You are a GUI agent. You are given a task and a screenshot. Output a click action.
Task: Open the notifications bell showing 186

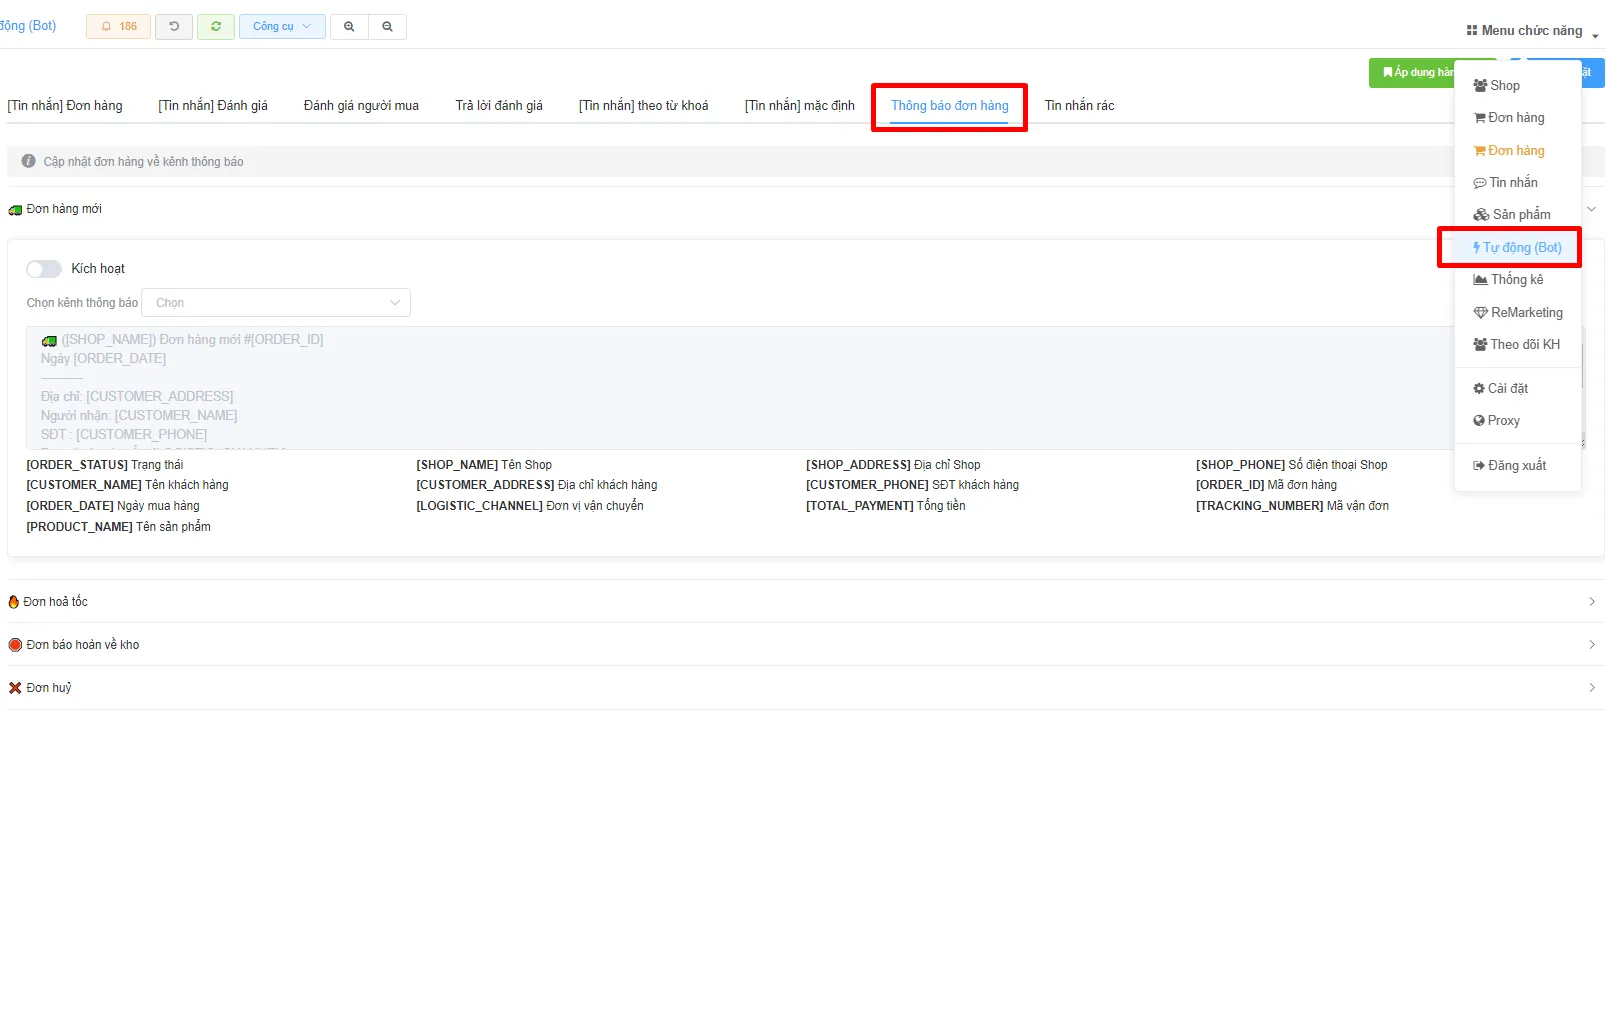pyautogui.click(x=118, y=26)
